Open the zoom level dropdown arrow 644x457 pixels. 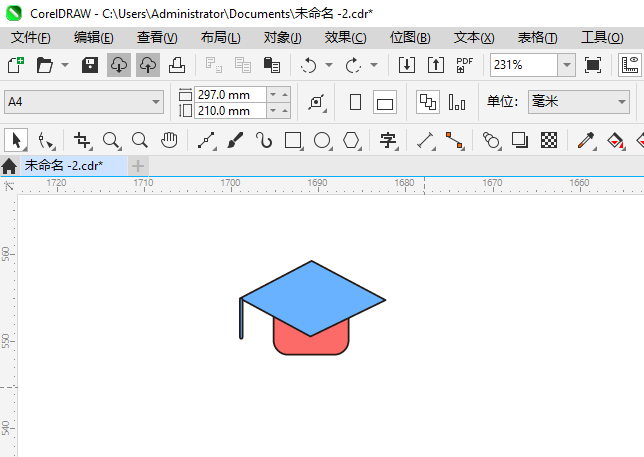[x=567, y=65]
